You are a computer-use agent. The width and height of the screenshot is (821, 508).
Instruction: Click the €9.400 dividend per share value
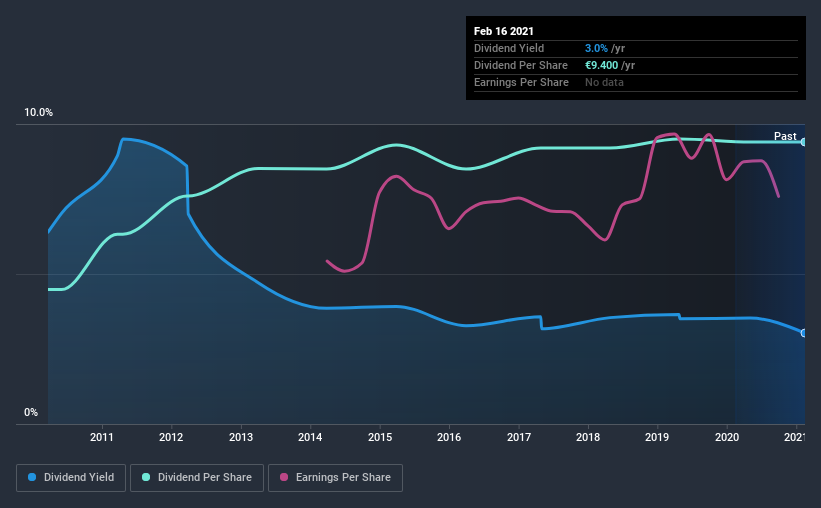point(602,65)
